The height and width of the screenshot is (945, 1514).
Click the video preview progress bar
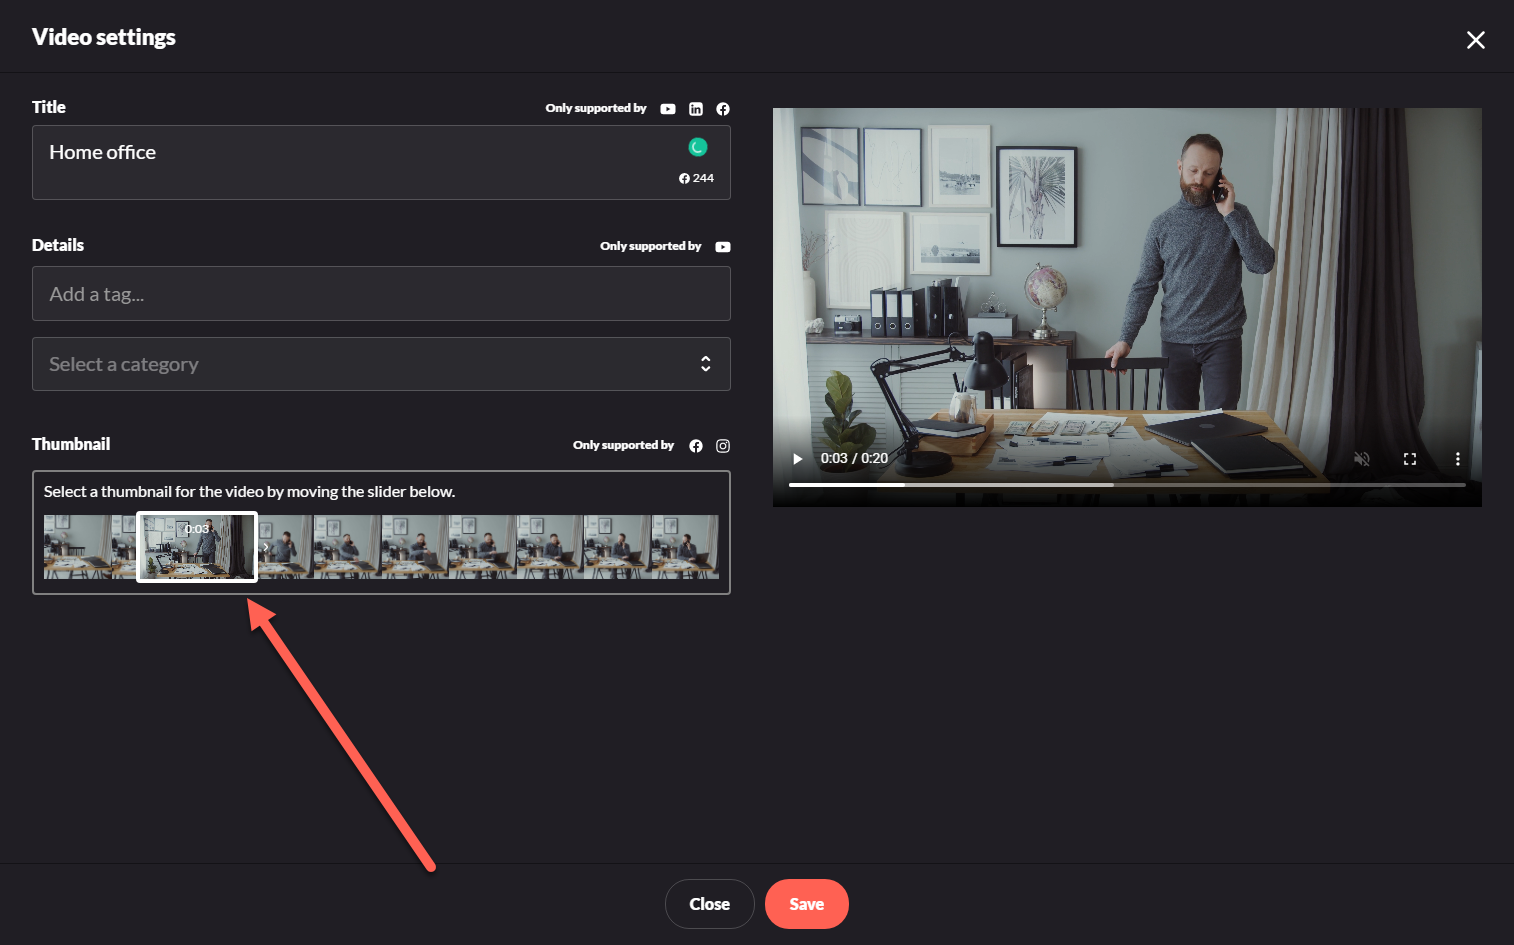pyautogui.click(x=1127, y=485)
